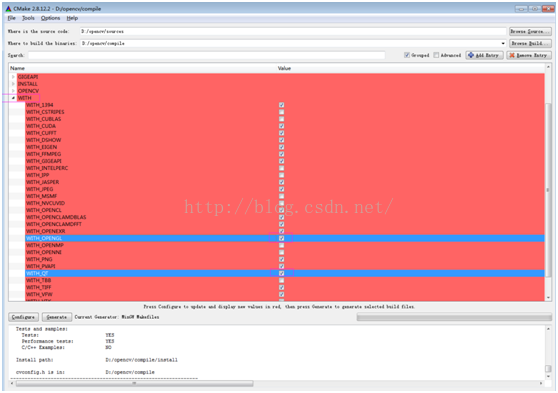Image resolution: width=558 pixels, height=393 pixels.
Task: Toggle the WITH_IPP checkbox
Action: point(281,175)
